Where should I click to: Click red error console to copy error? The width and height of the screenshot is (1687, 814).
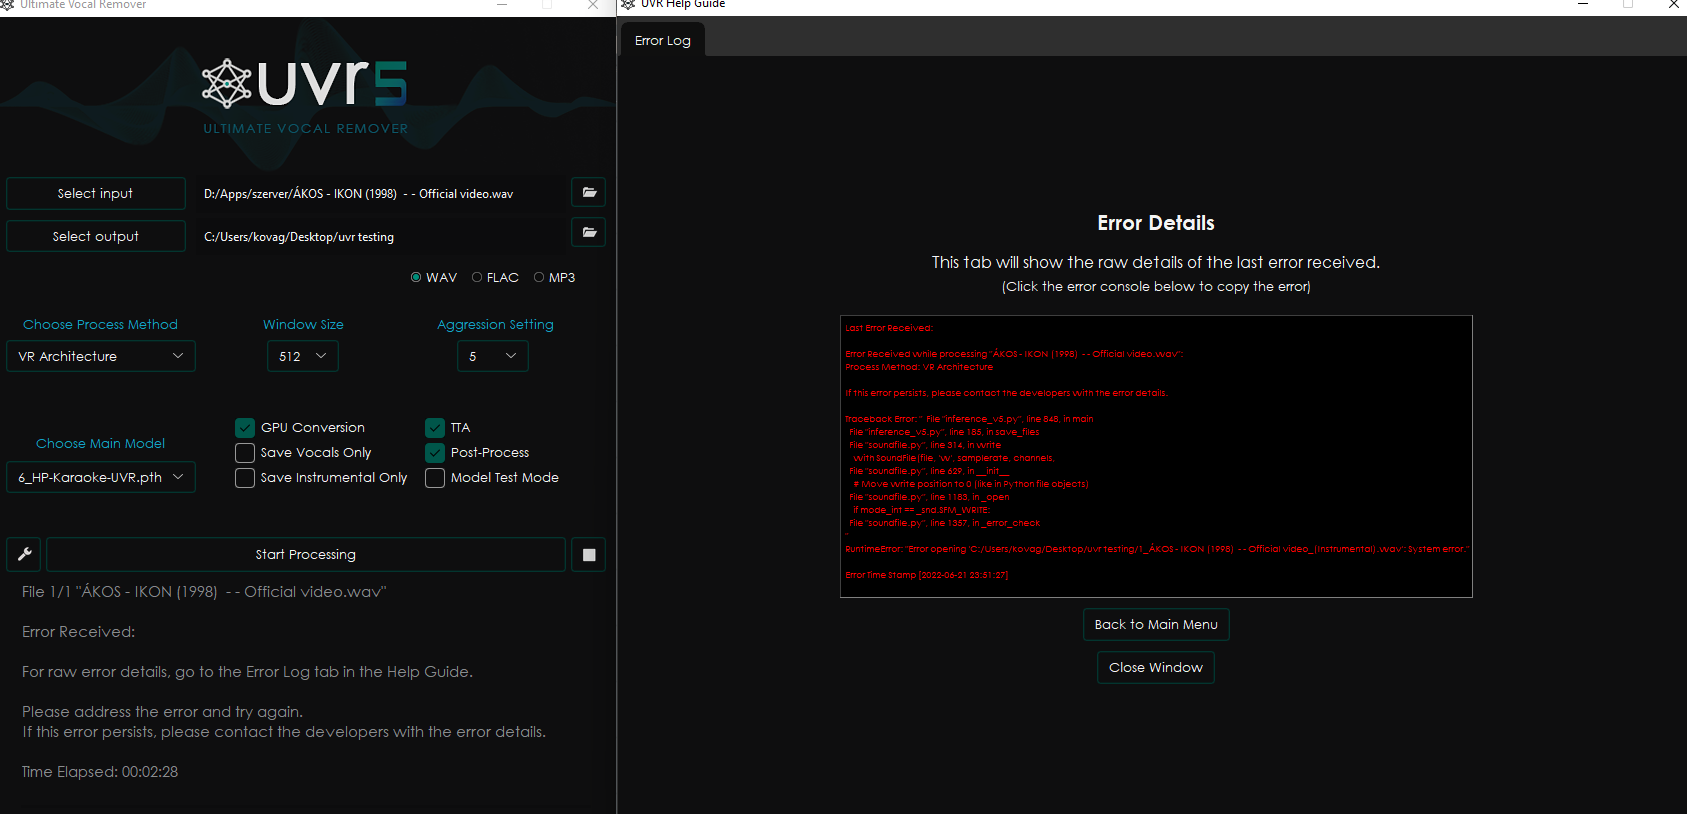click(x=1156, y=456)
